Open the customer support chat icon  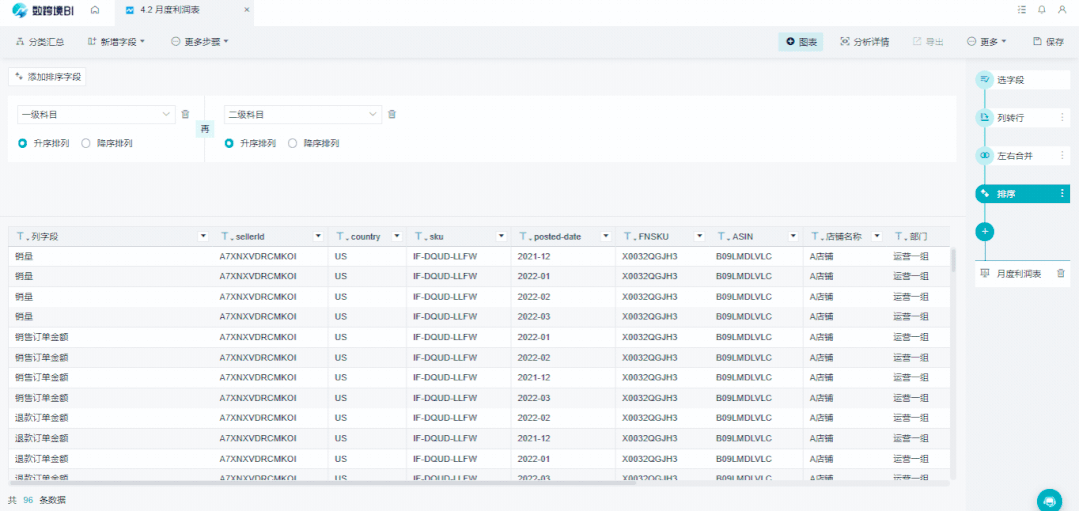[x=1049, y=500]
